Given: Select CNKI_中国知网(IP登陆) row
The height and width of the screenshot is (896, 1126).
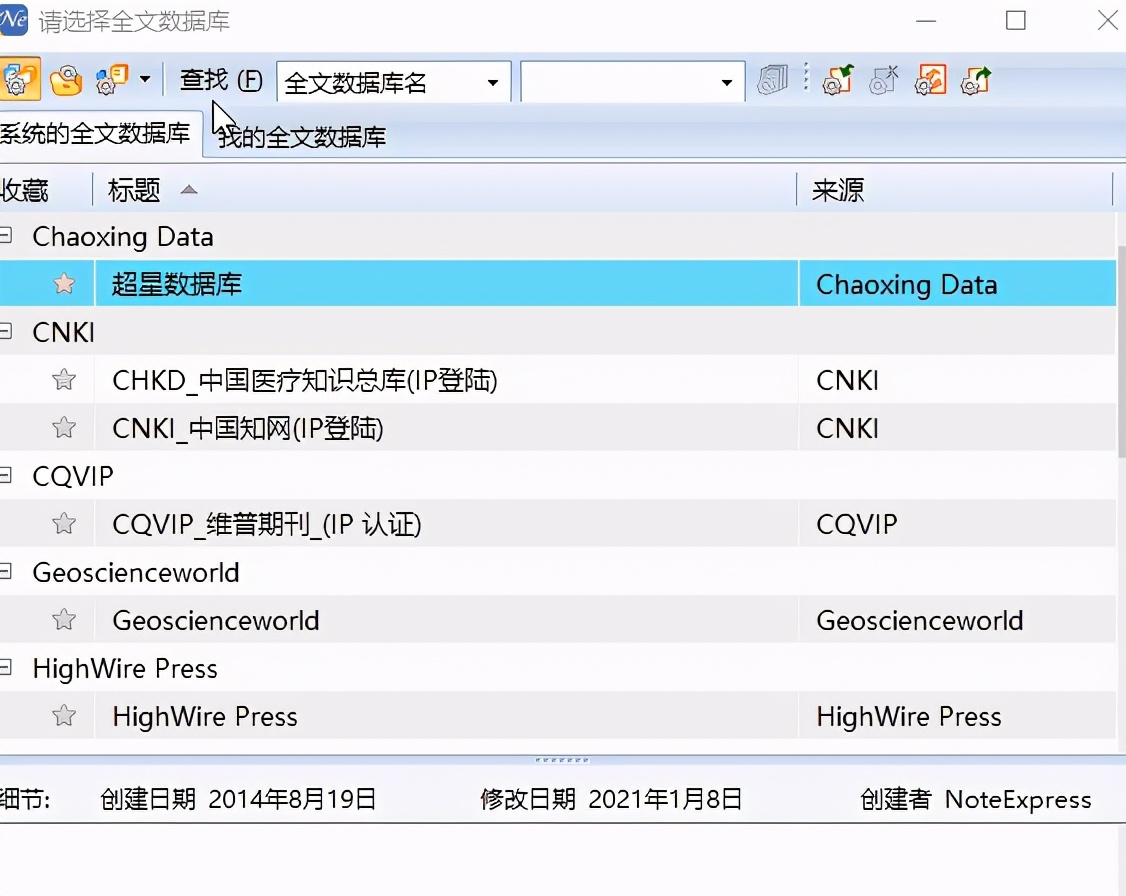Looking at the screenshot, I should pyautogui.click(x=248, y=429).
